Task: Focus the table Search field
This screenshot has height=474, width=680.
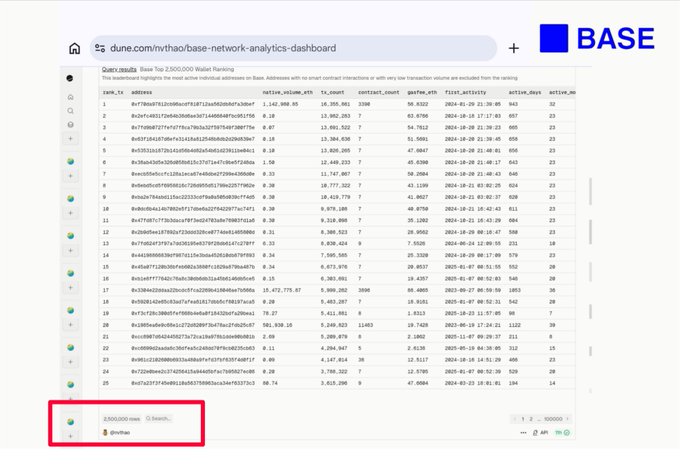Action: pyautogui.click(x=159, y=418)
